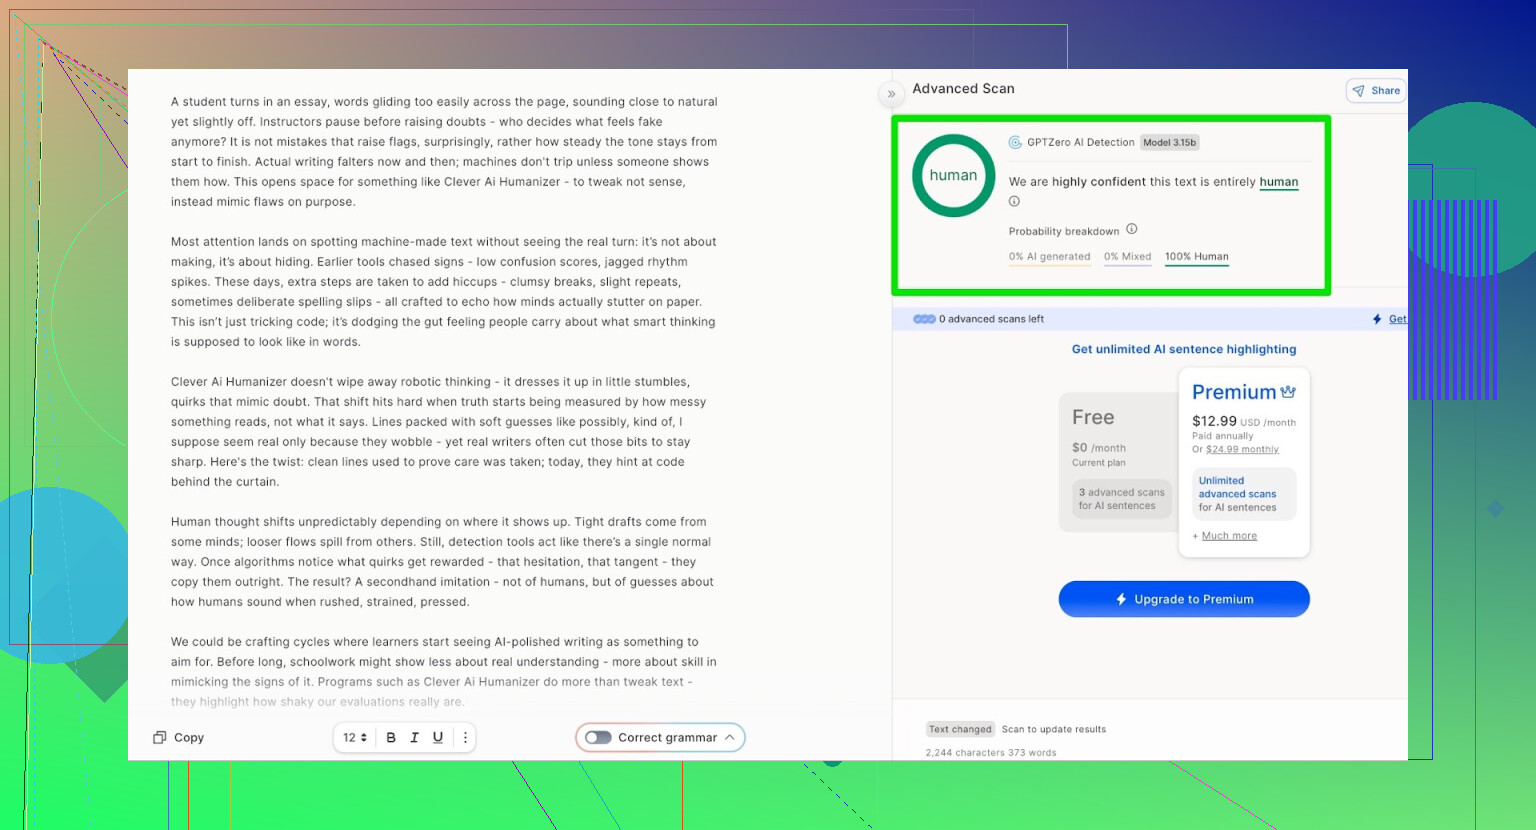Apply underline formatting with the U icon
The image size is (1536, 830).
[438, 738]
